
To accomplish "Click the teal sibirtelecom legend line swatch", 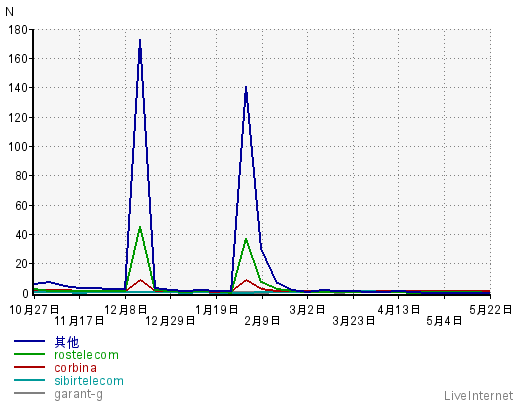I will tap(29, 380).
